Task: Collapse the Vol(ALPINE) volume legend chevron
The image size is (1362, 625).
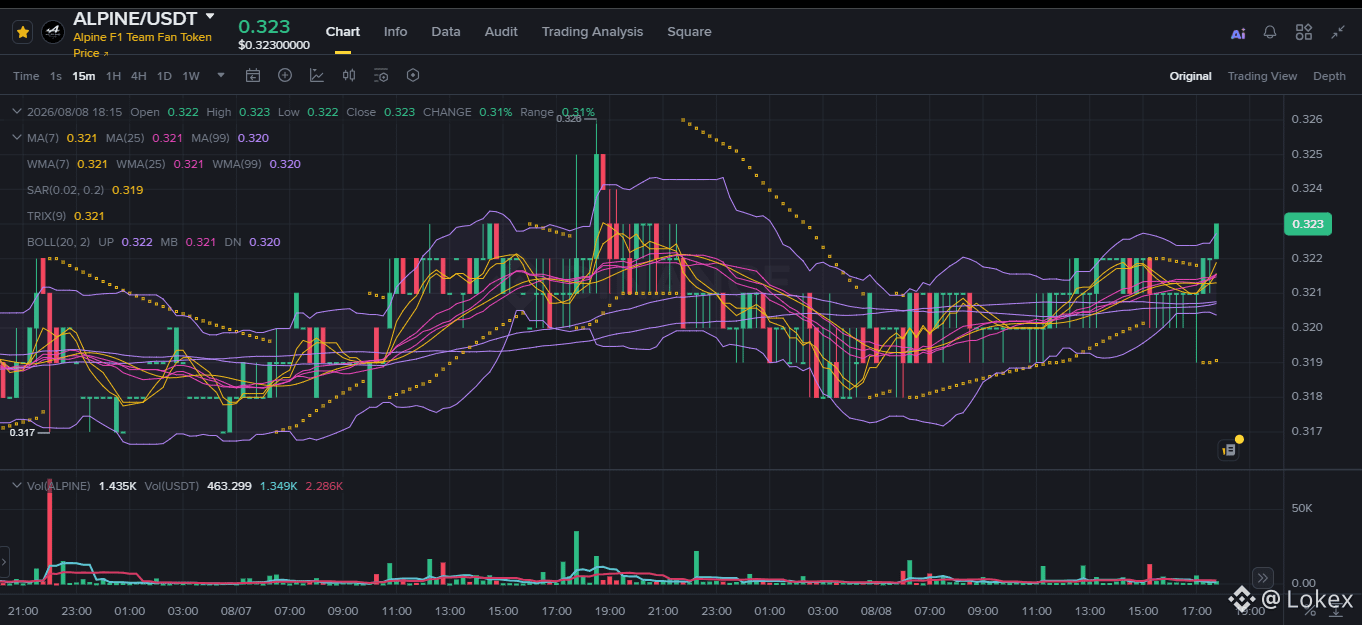Action: click(16, 486)
